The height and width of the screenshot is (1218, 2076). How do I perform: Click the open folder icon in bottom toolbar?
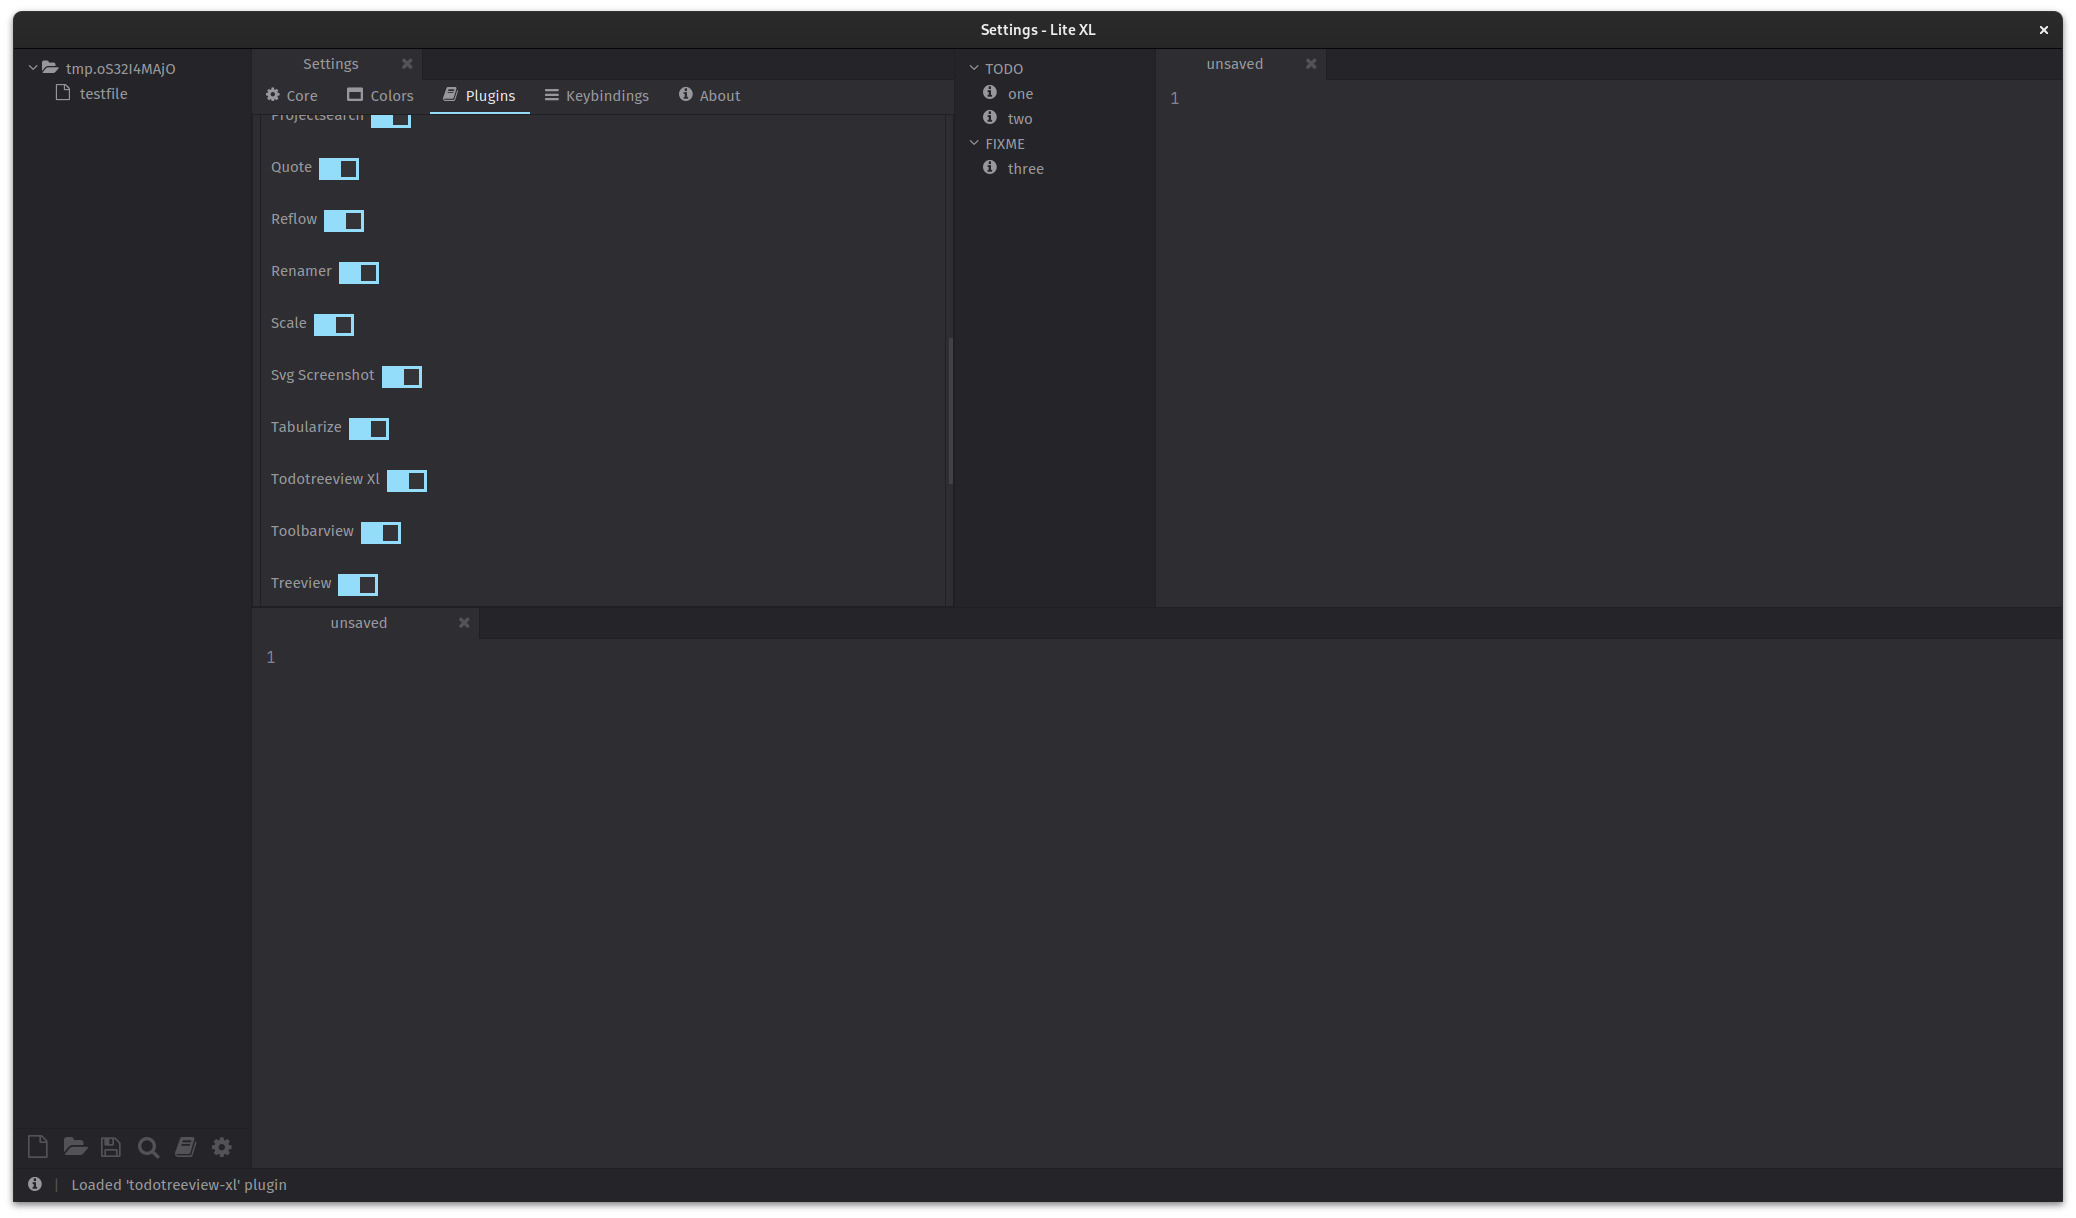(x=75, y=1147)
